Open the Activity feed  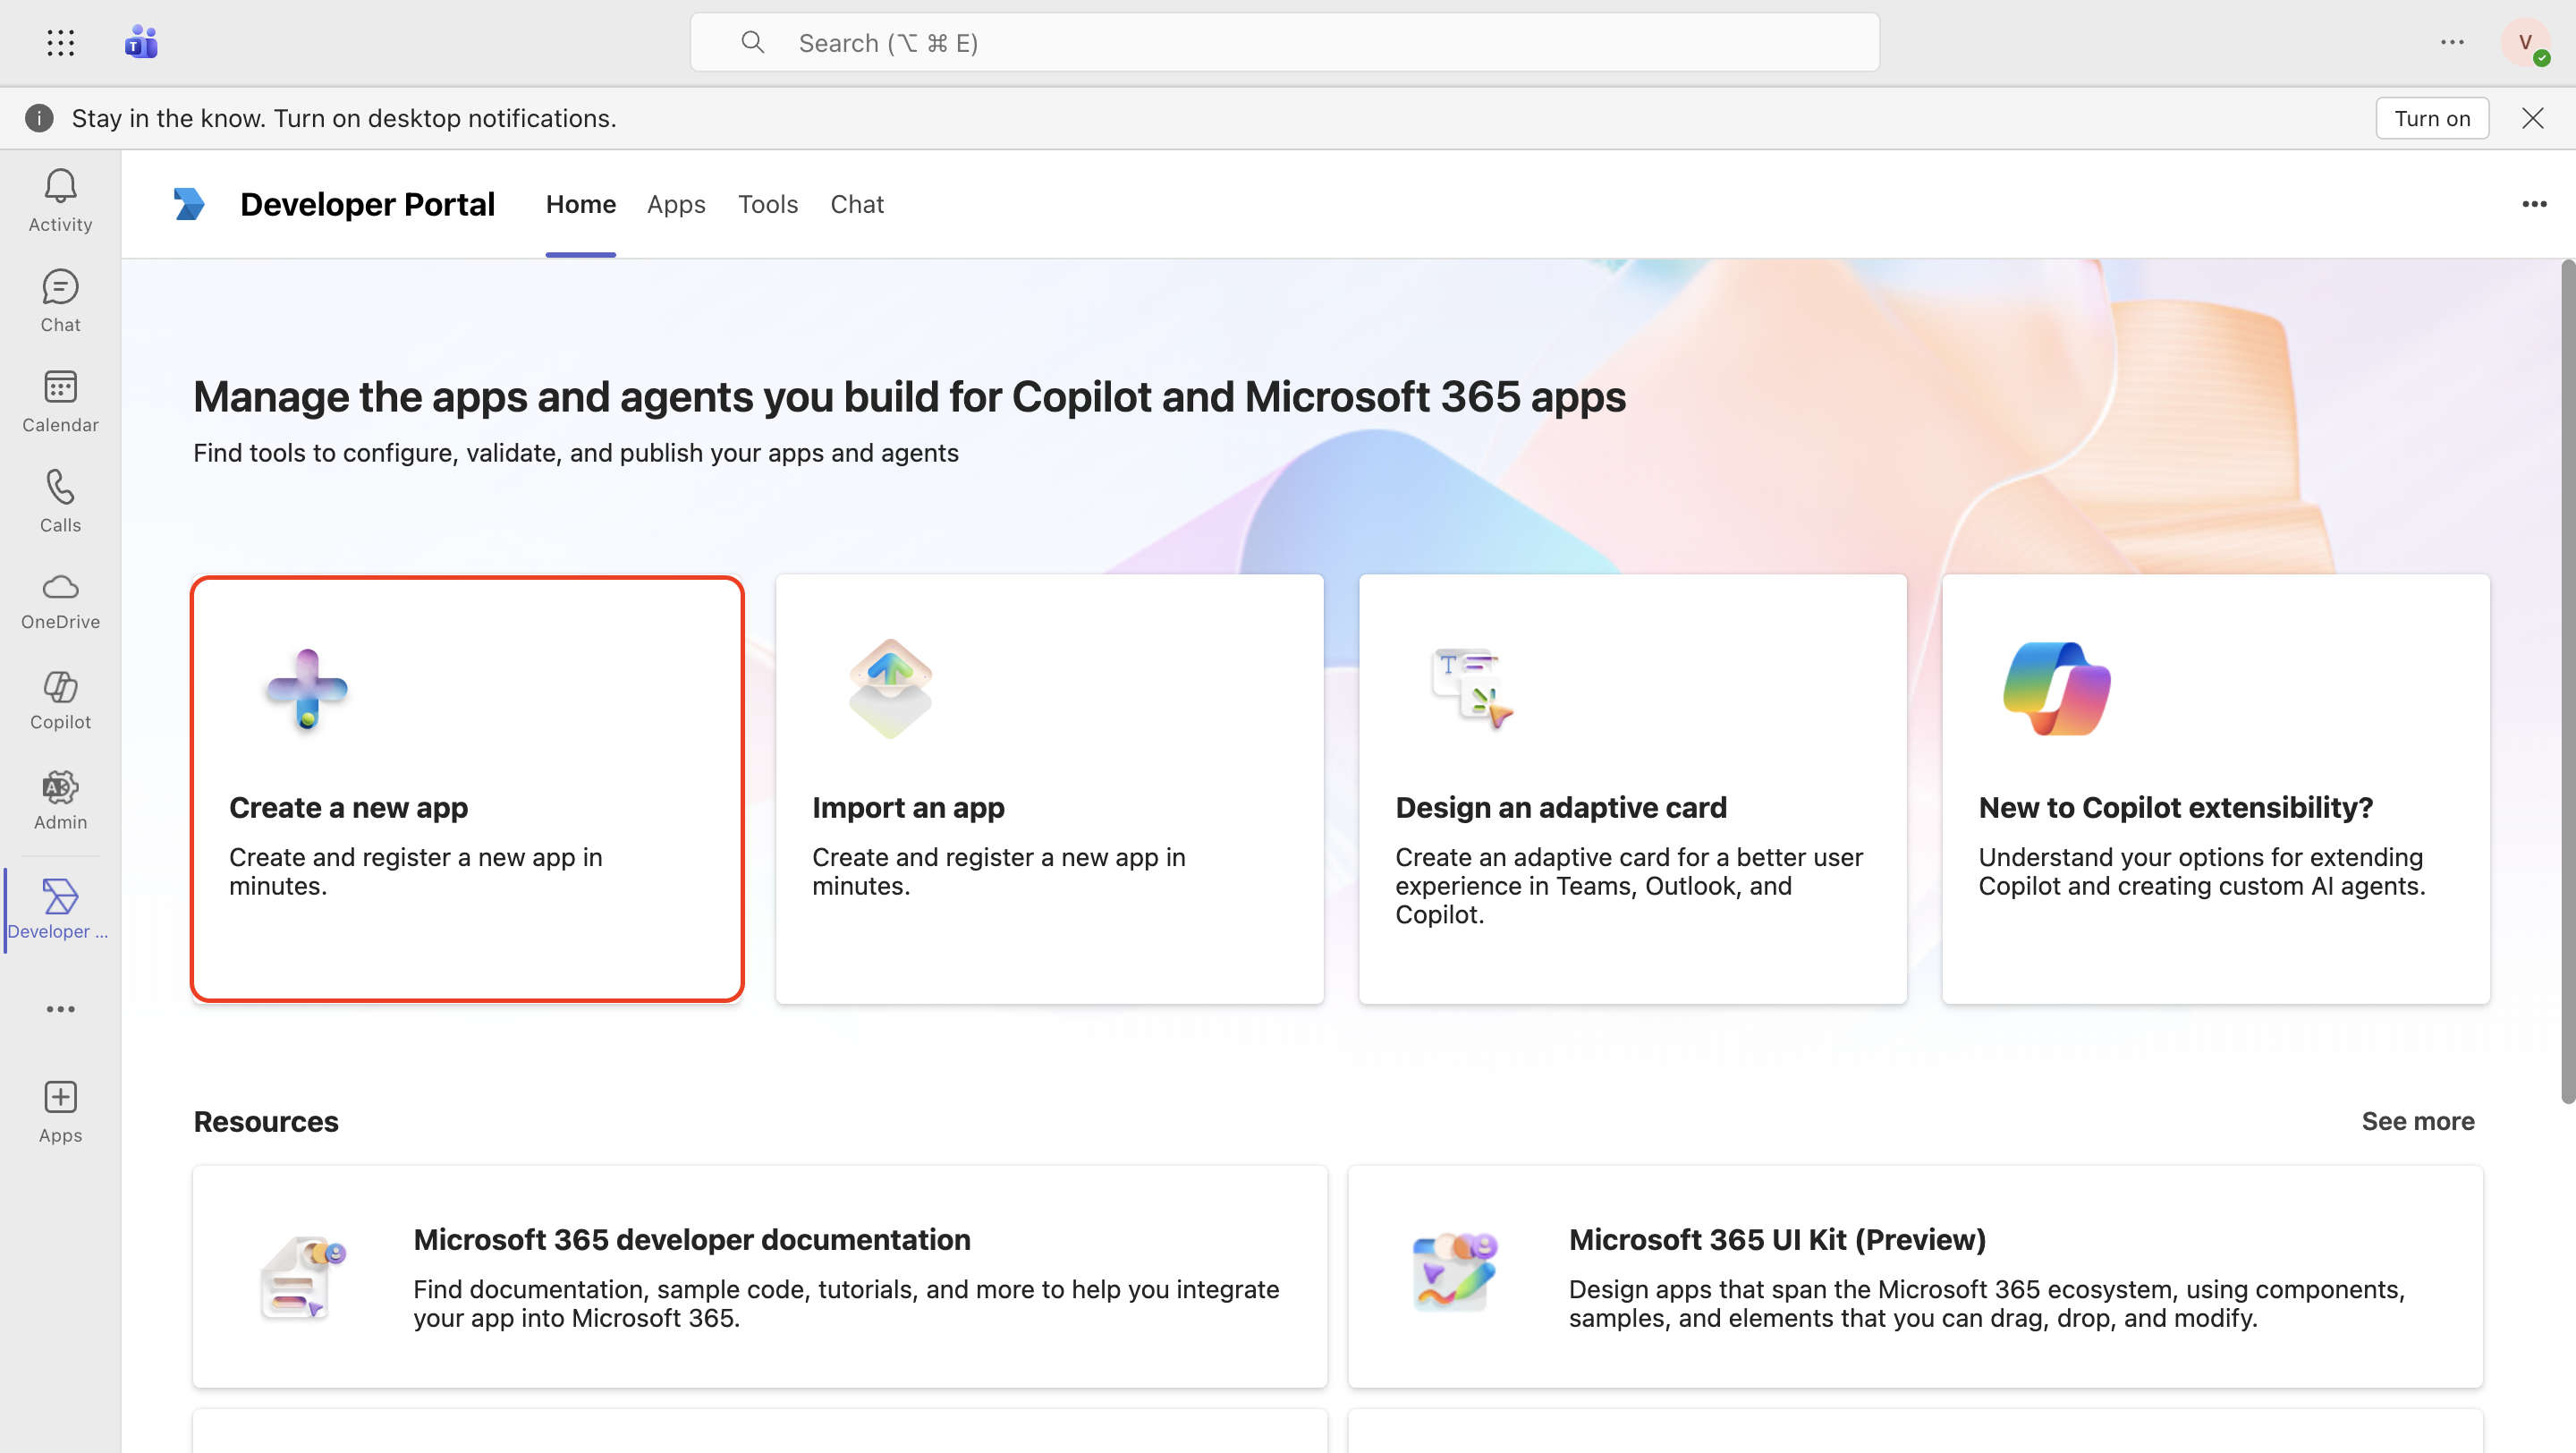coord(60,200)
